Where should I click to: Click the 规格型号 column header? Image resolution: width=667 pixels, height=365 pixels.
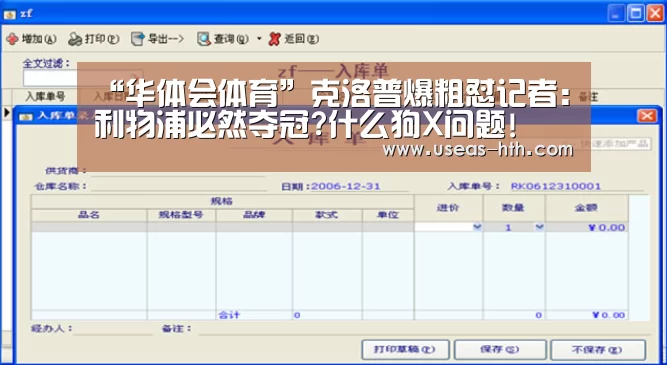pyautogui.click(x=181, y=215)
